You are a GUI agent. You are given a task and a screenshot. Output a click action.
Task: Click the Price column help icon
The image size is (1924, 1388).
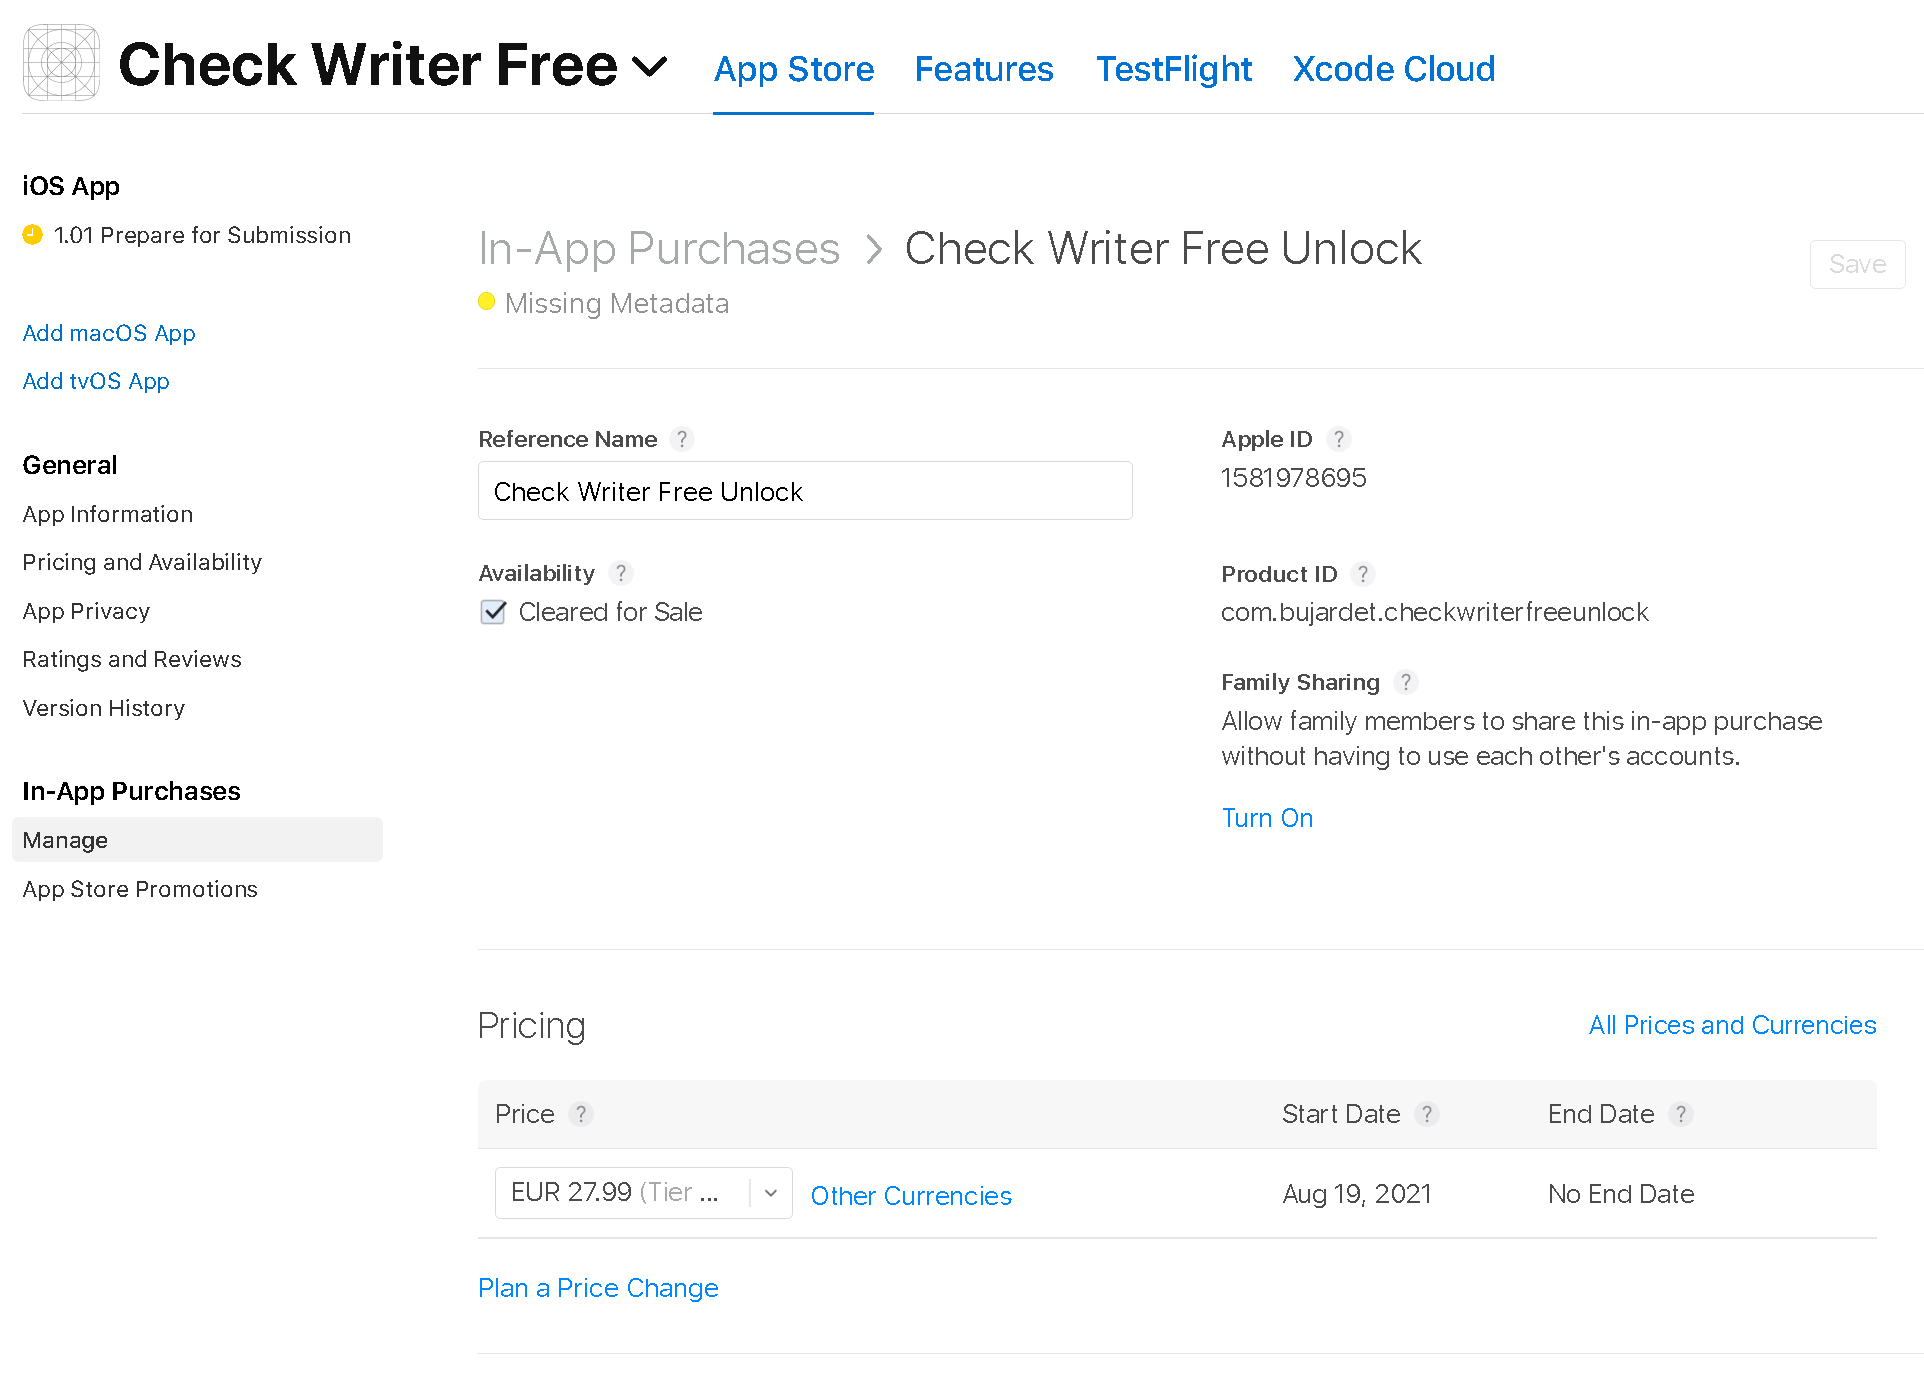tap(581, 1114)
